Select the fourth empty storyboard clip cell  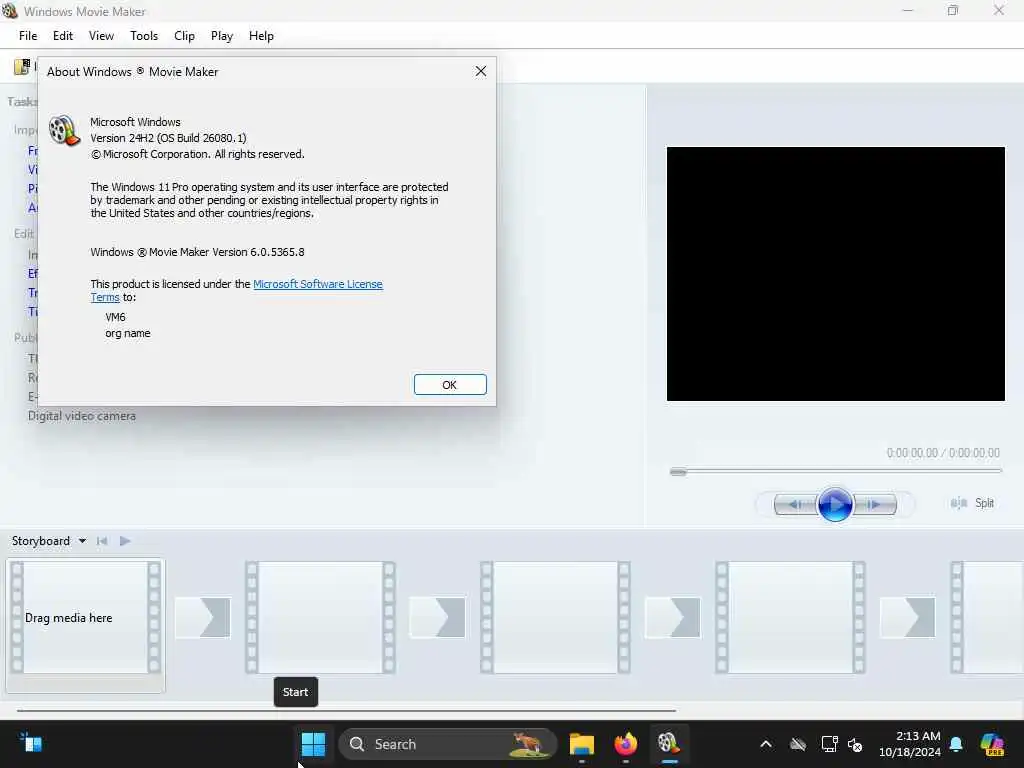click(x=790, y=617)
